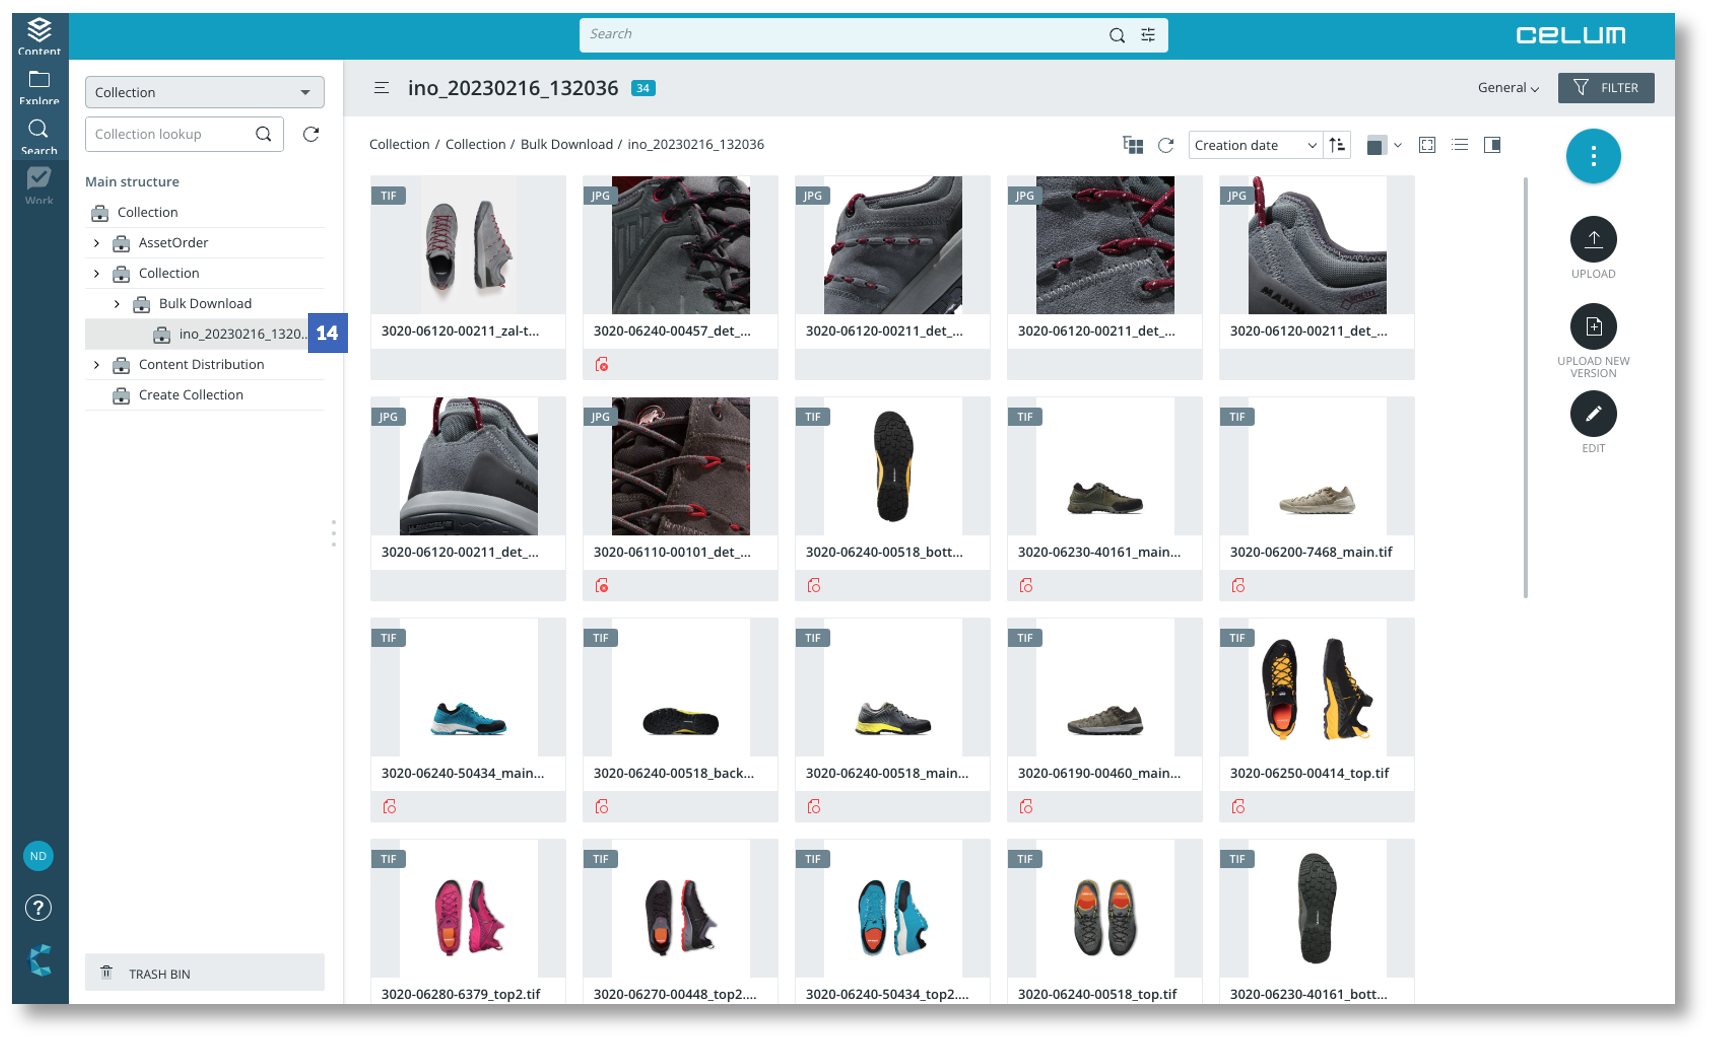Image resolution: width=1717 pixels, height=1040 pixels.
Task: Click the Edit pencil icon
Action: [x=1592, y=414]
